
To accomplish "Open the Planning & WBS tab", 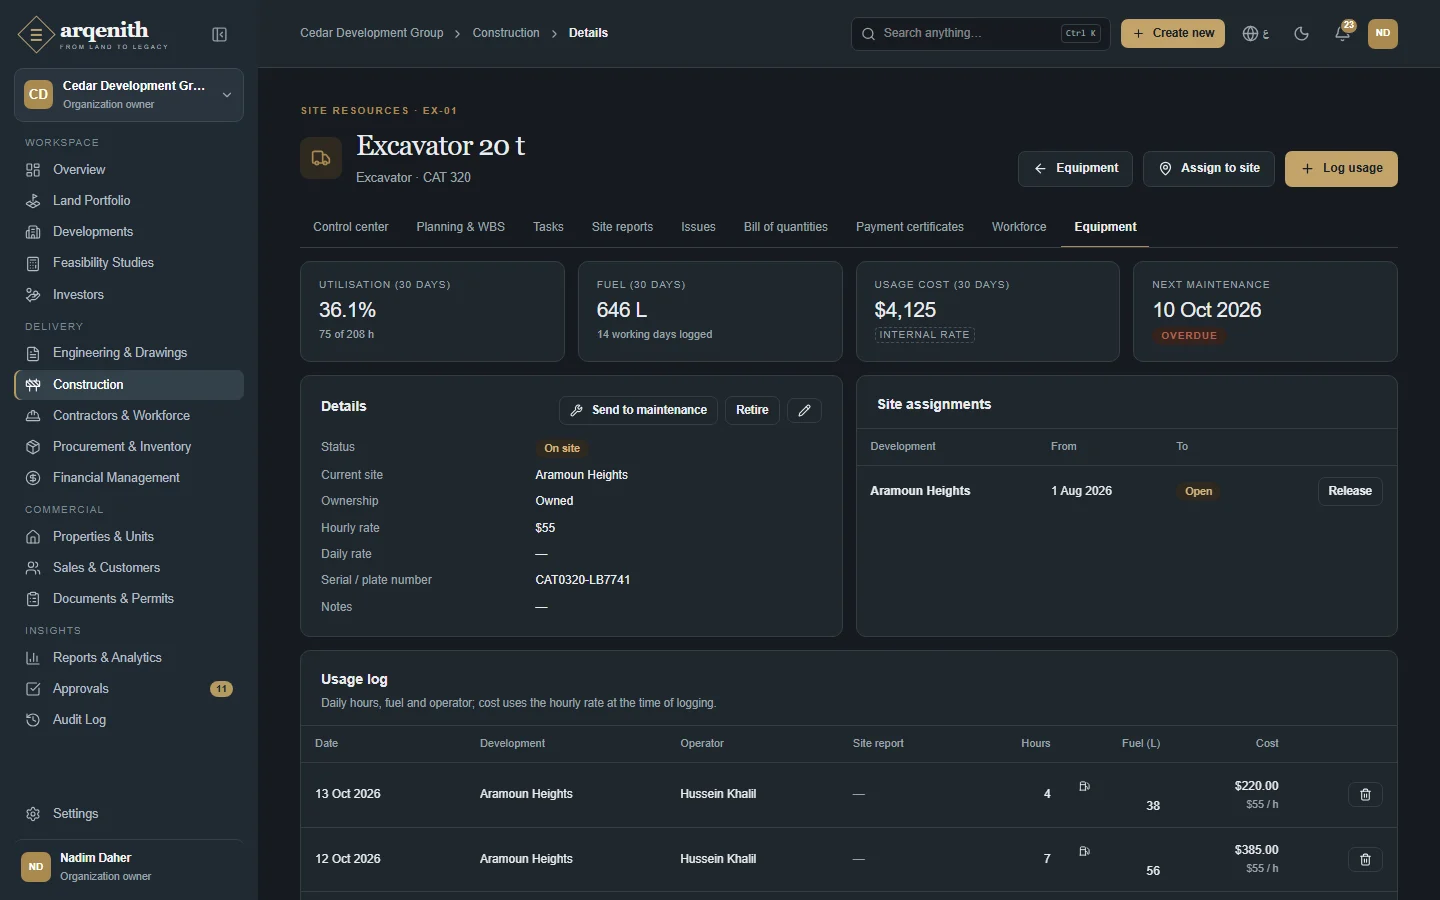I will pyautogui.click(x=461, y=227).
